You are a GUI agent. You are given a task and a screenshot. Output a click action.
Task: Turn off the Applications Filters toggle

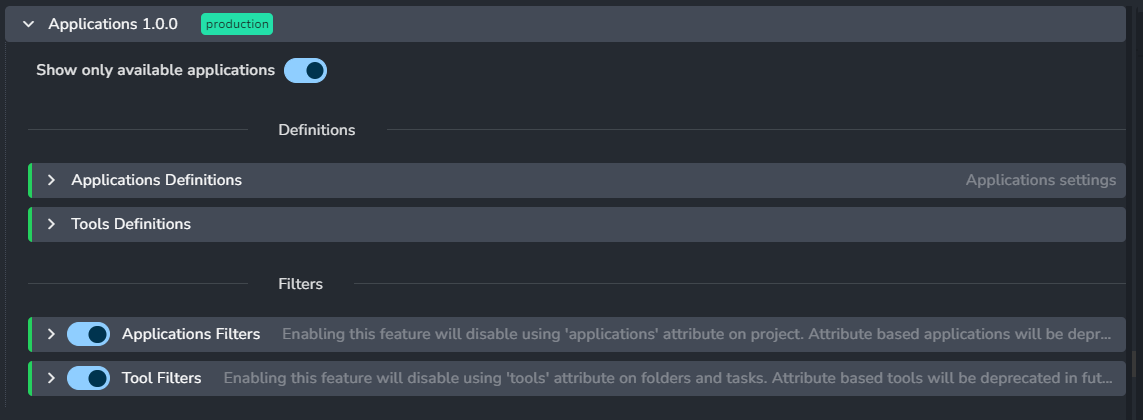pyautogui.click(x=89, y=334)
